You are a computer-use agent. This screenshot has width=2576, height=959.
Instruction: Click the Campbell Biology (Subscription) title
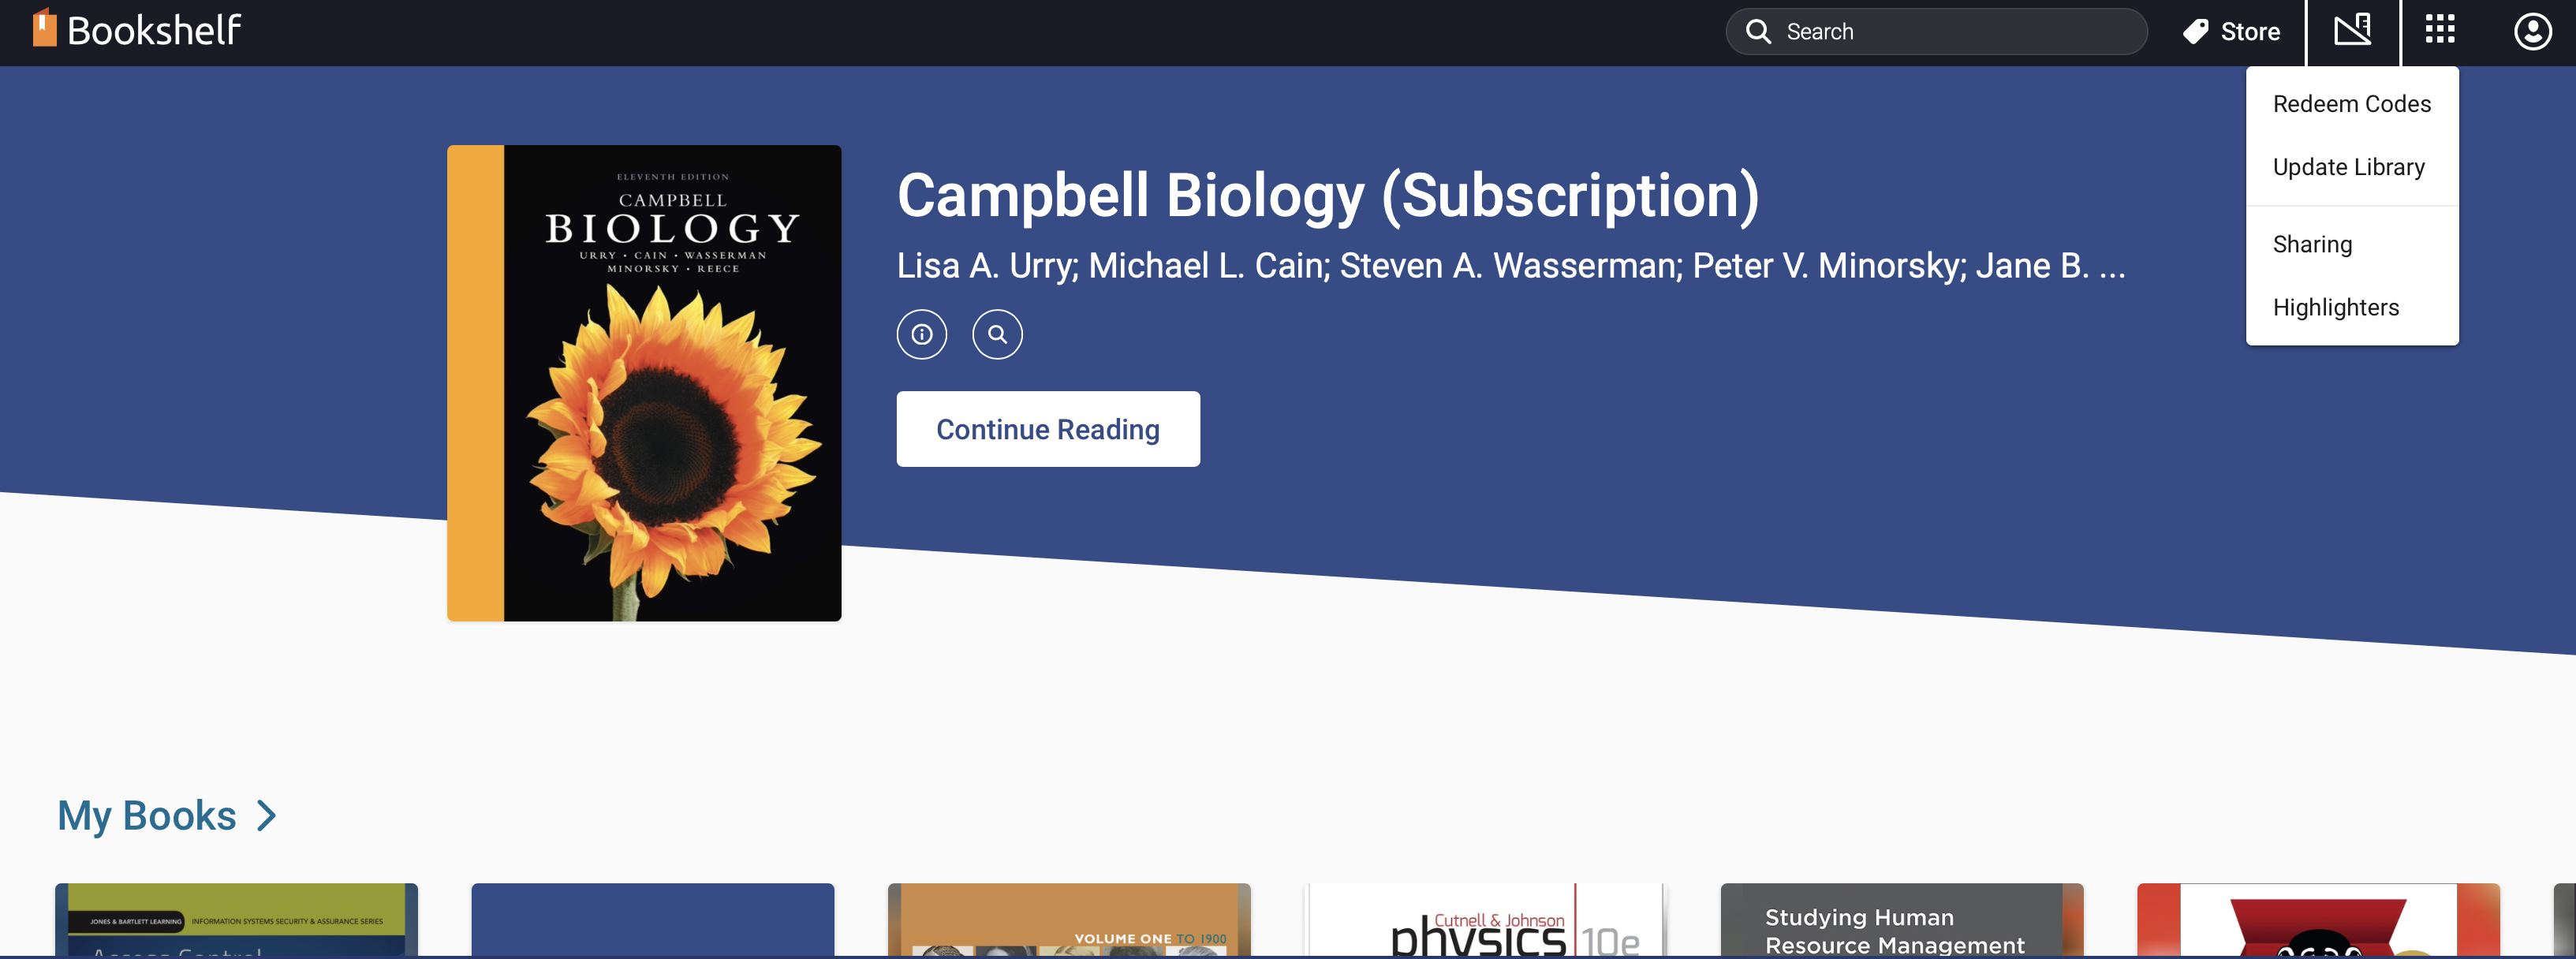[x=1327, y=195]
